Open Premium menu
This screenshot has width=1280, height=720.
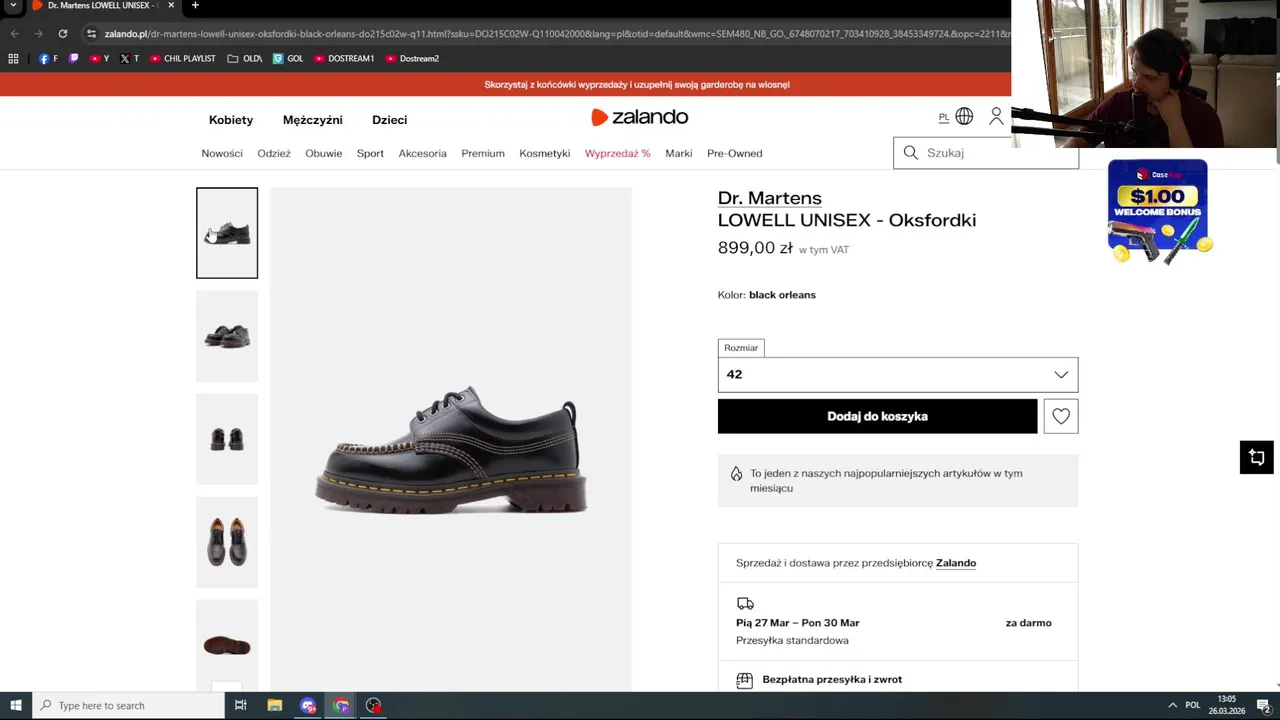[x=483, y=153]
